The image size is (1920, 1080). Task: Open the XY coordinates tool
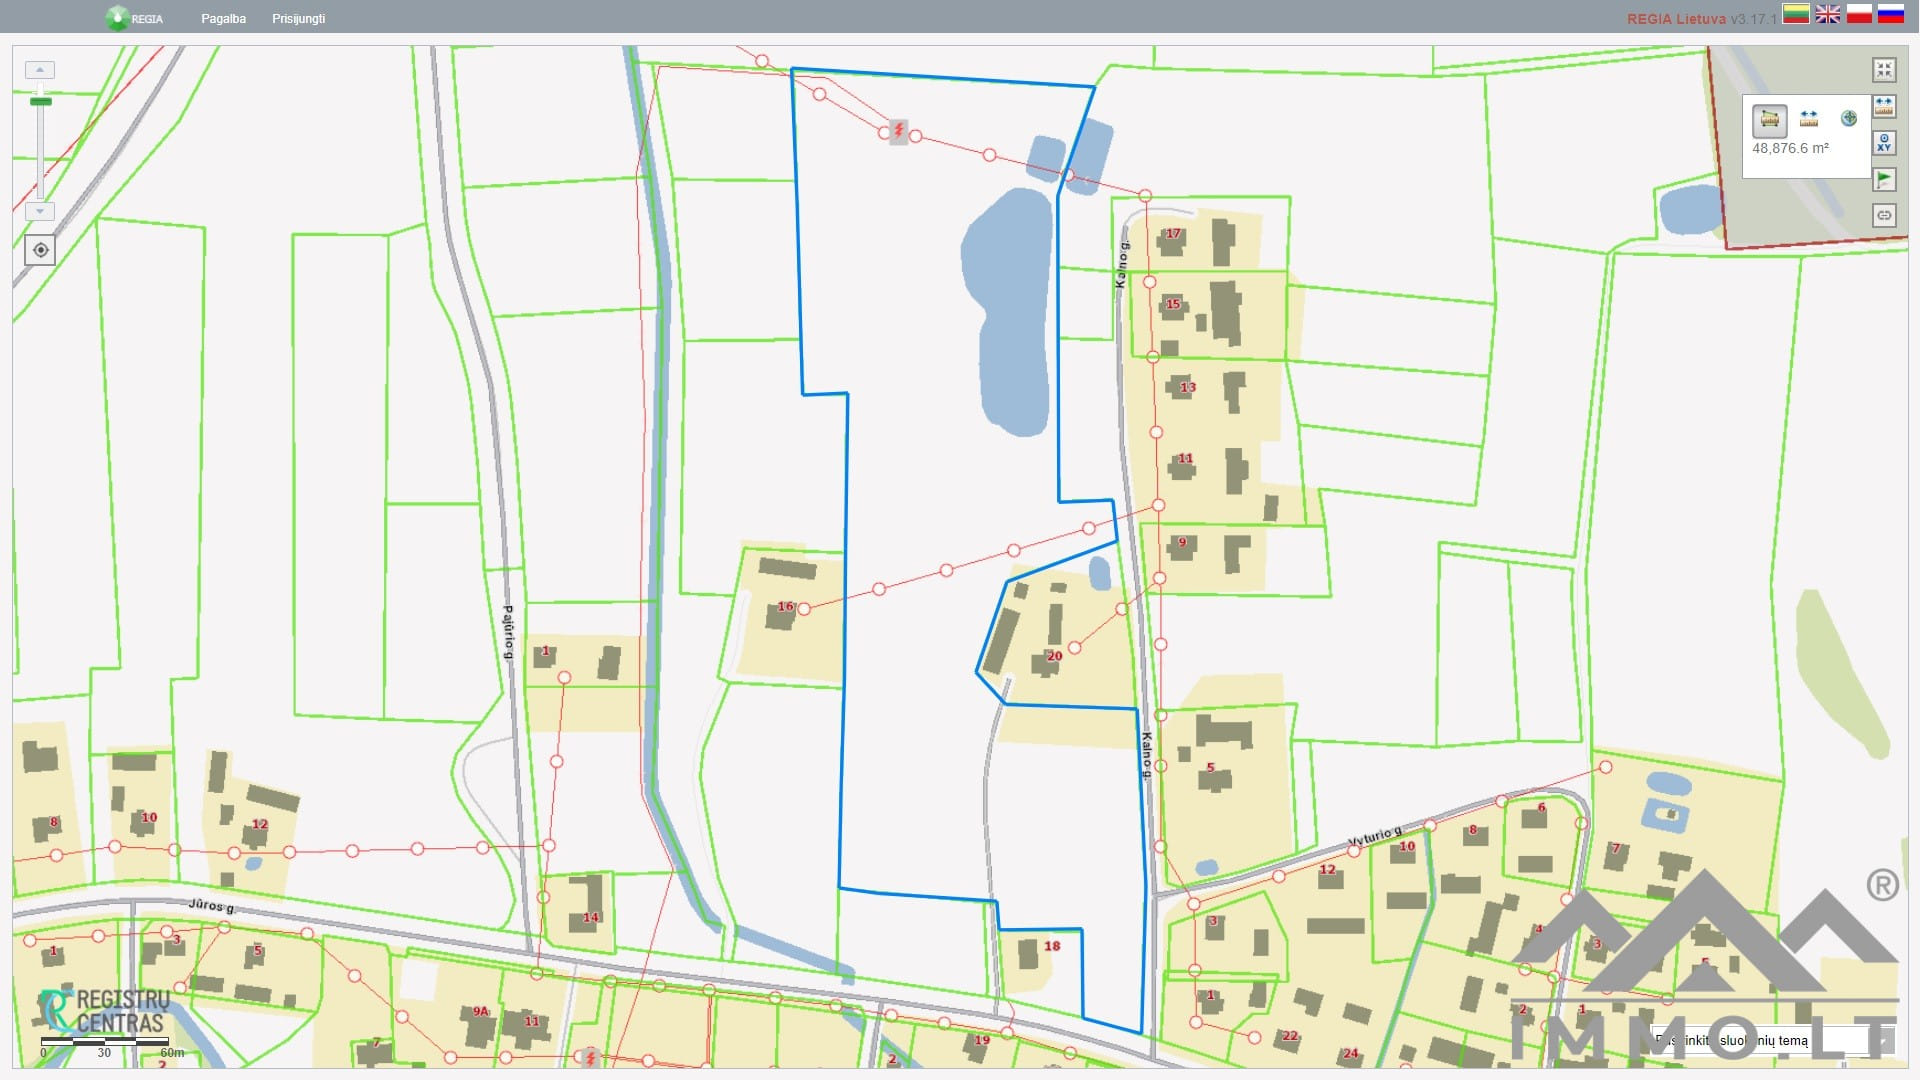click(1884, 143)
